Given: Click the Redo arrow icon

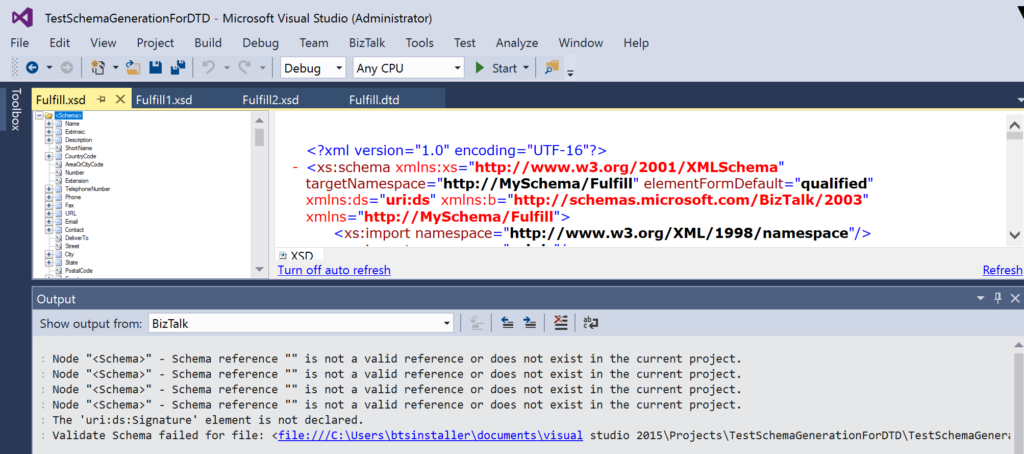Looking at the screenshot, I should pos(246,67).
